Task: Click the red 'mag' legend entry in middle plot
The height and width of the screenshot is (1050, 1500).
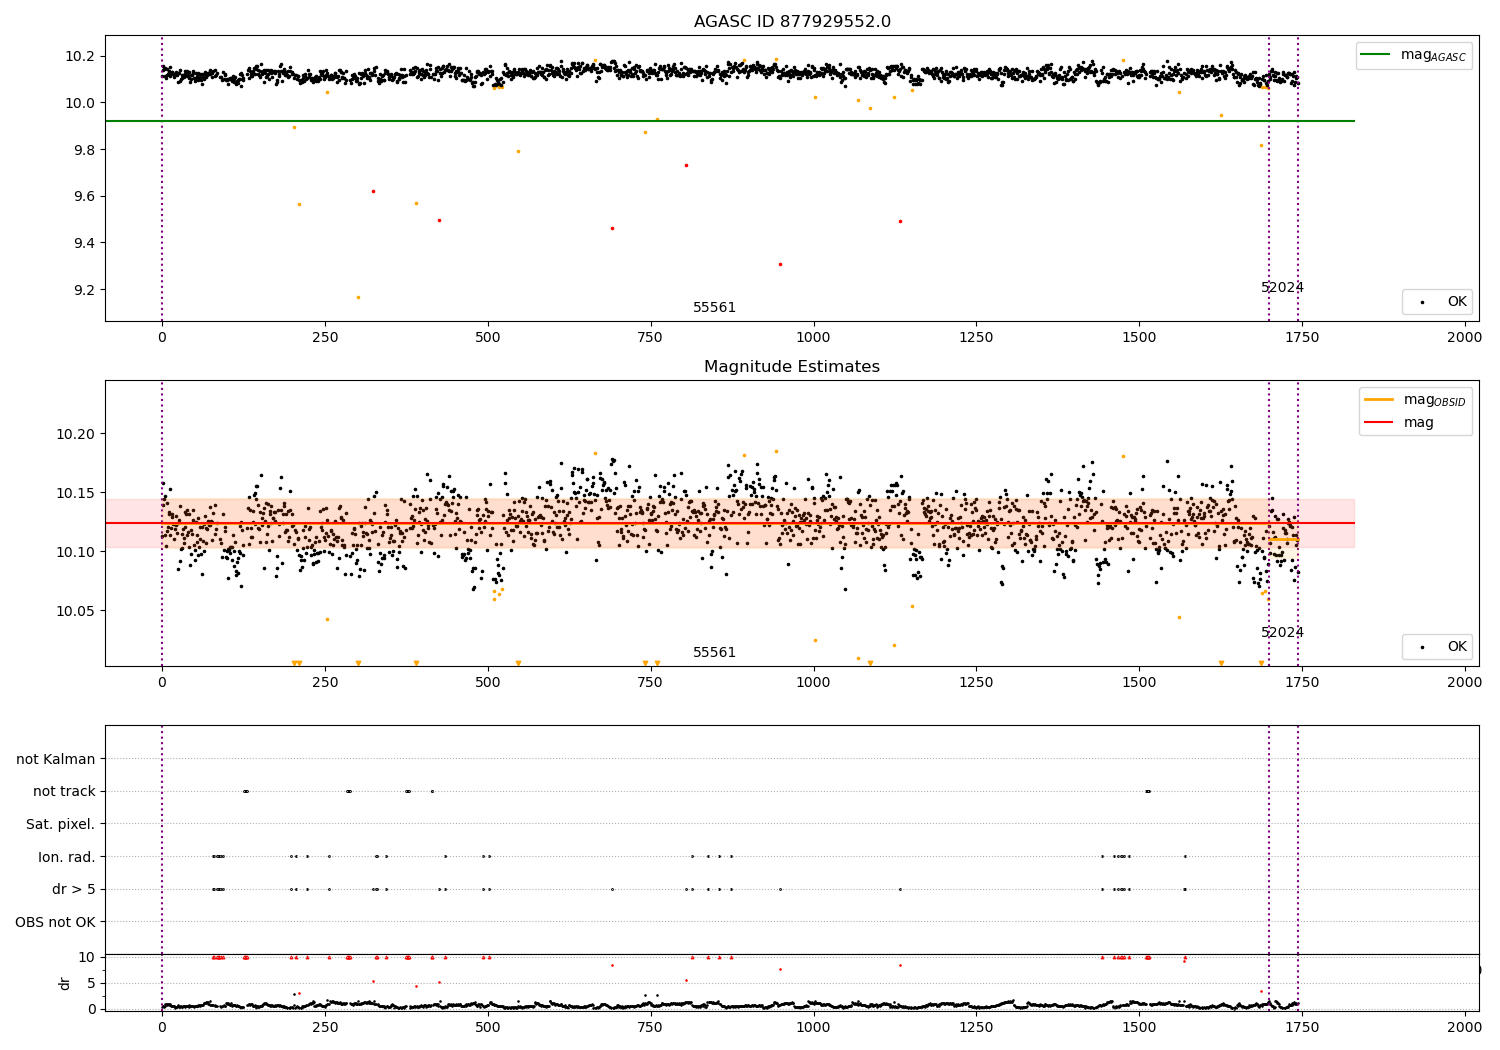Action: 1400,423
